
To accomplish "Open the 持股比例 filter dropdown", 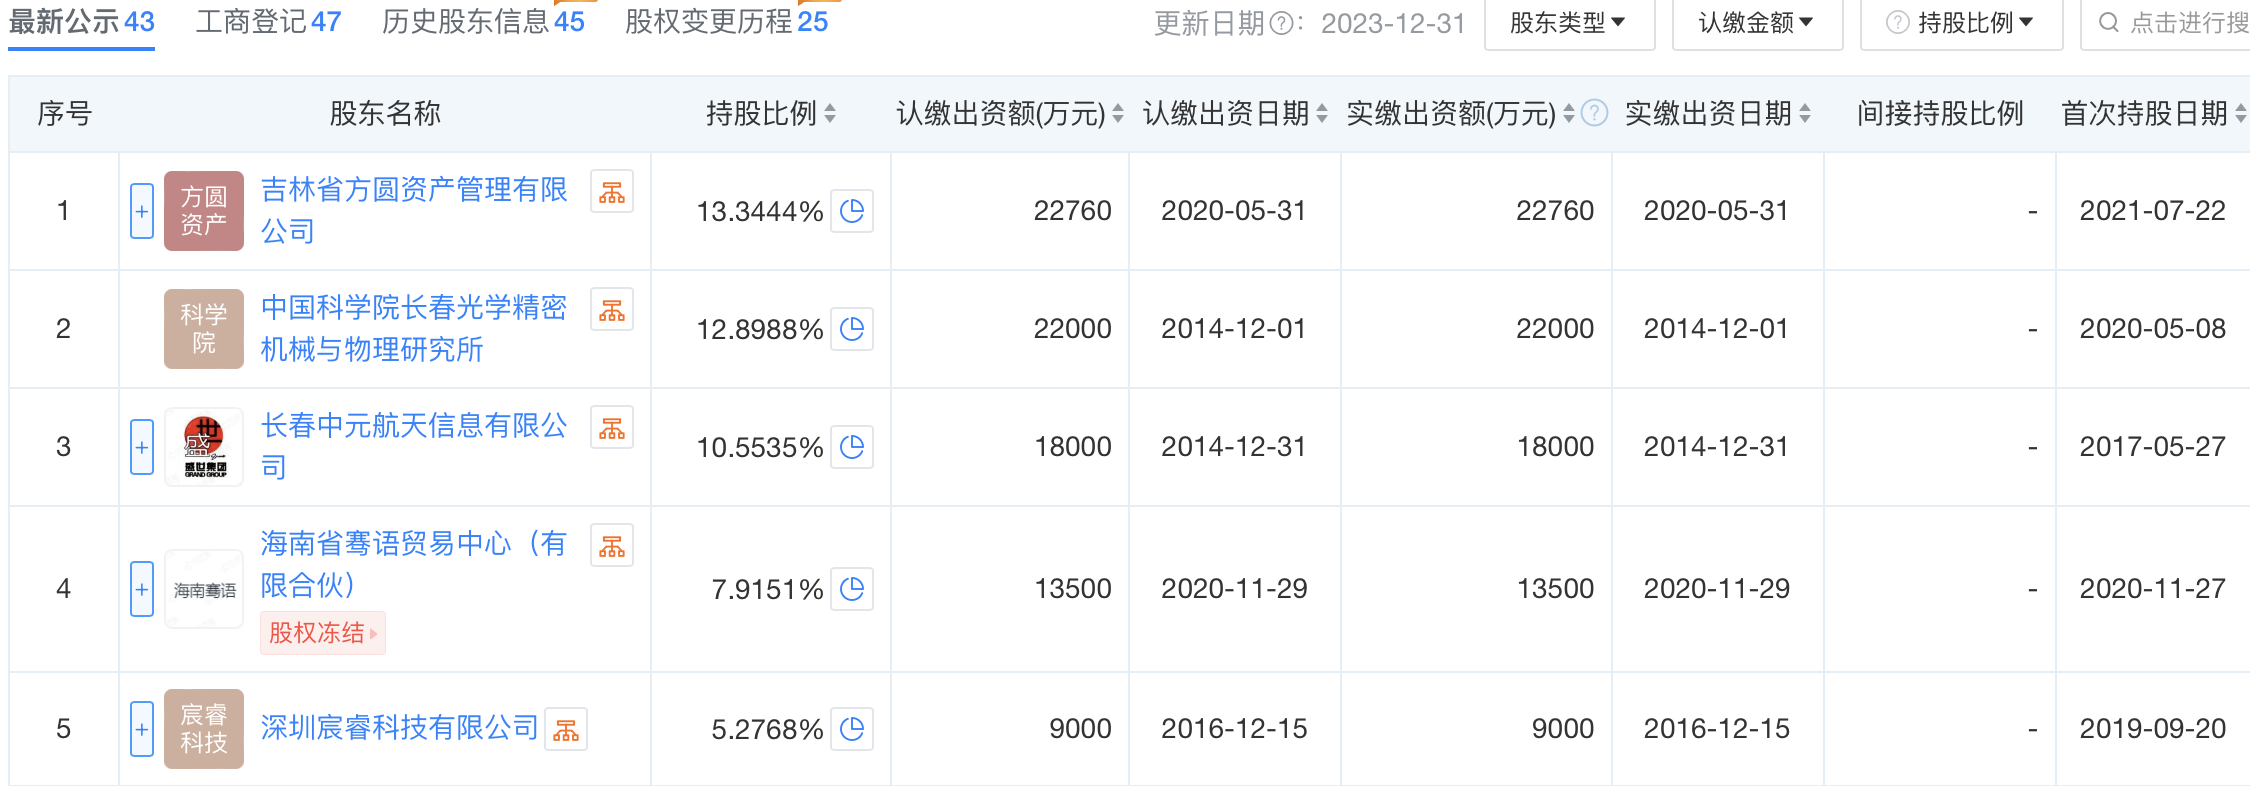I will (1962, 23).
